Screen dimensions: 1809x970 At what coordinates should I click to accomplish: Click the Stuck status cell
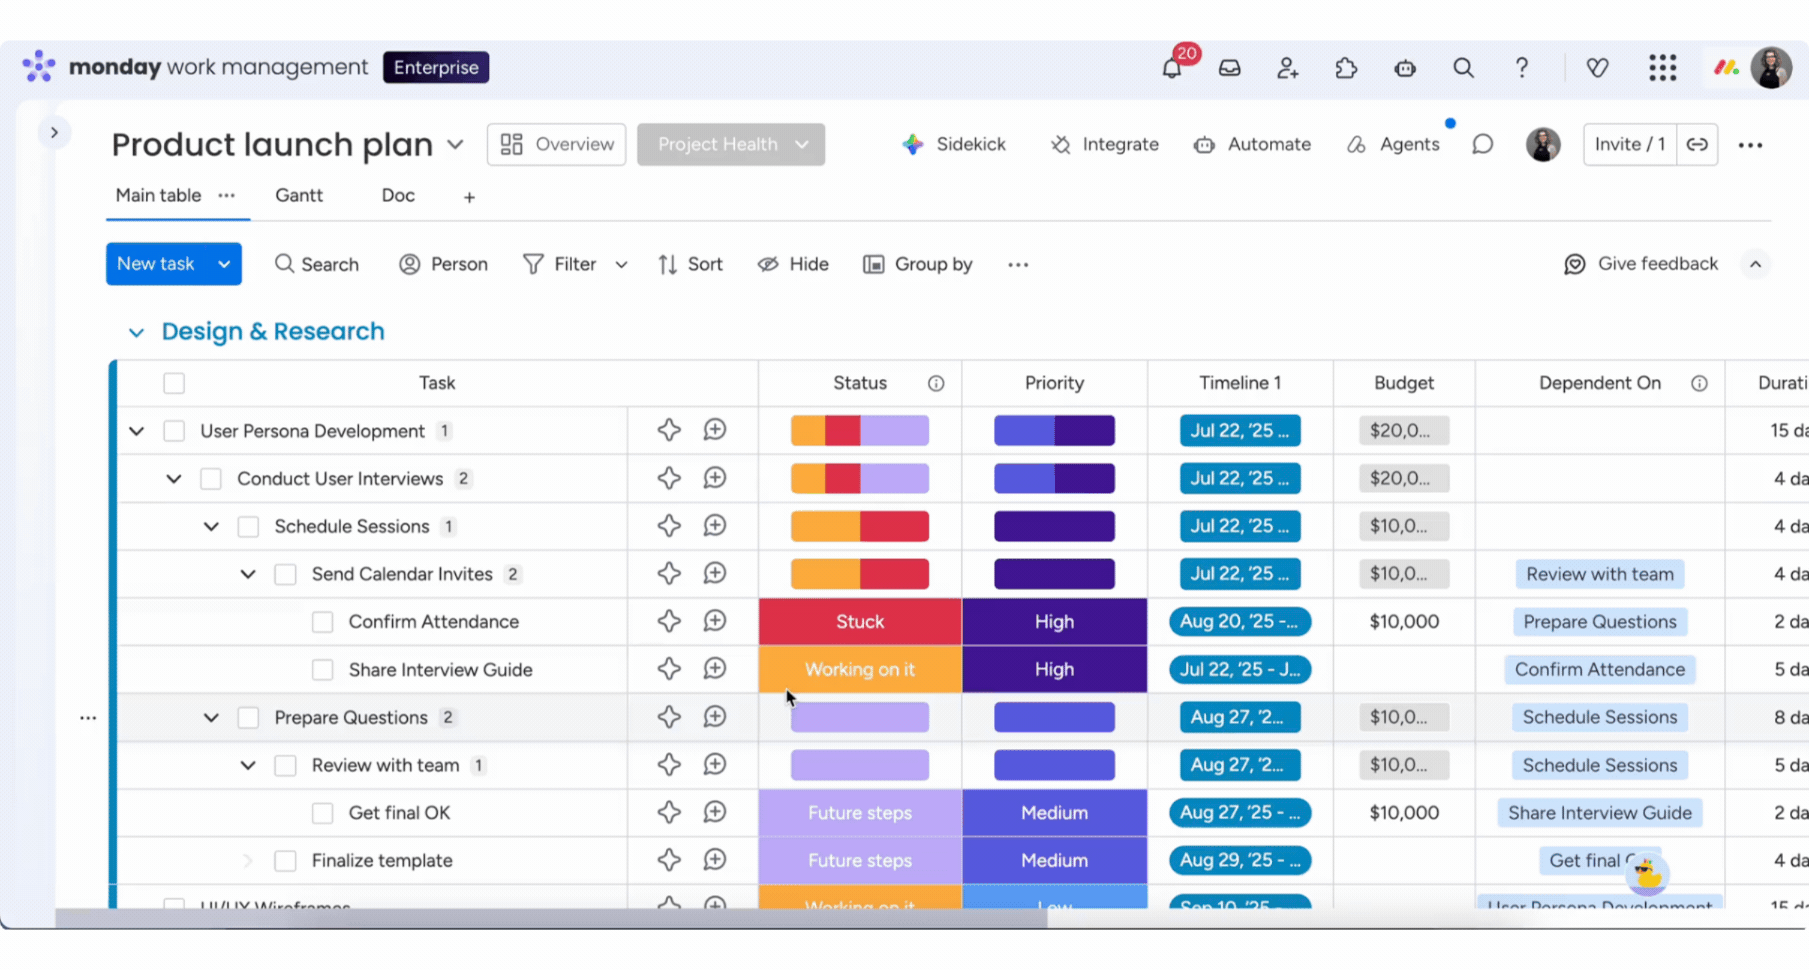click(859, 622)
